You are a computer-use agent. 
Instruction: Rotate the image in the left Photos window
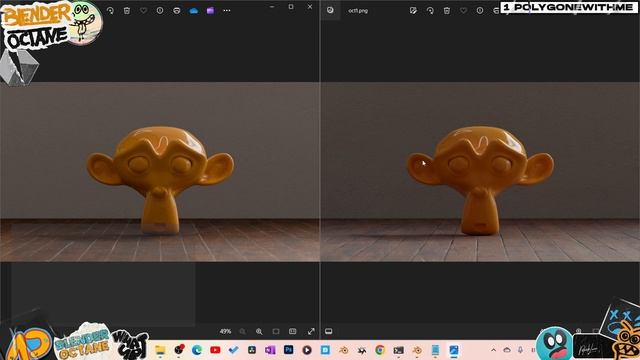pyautogui.click(x=110, y=11)
